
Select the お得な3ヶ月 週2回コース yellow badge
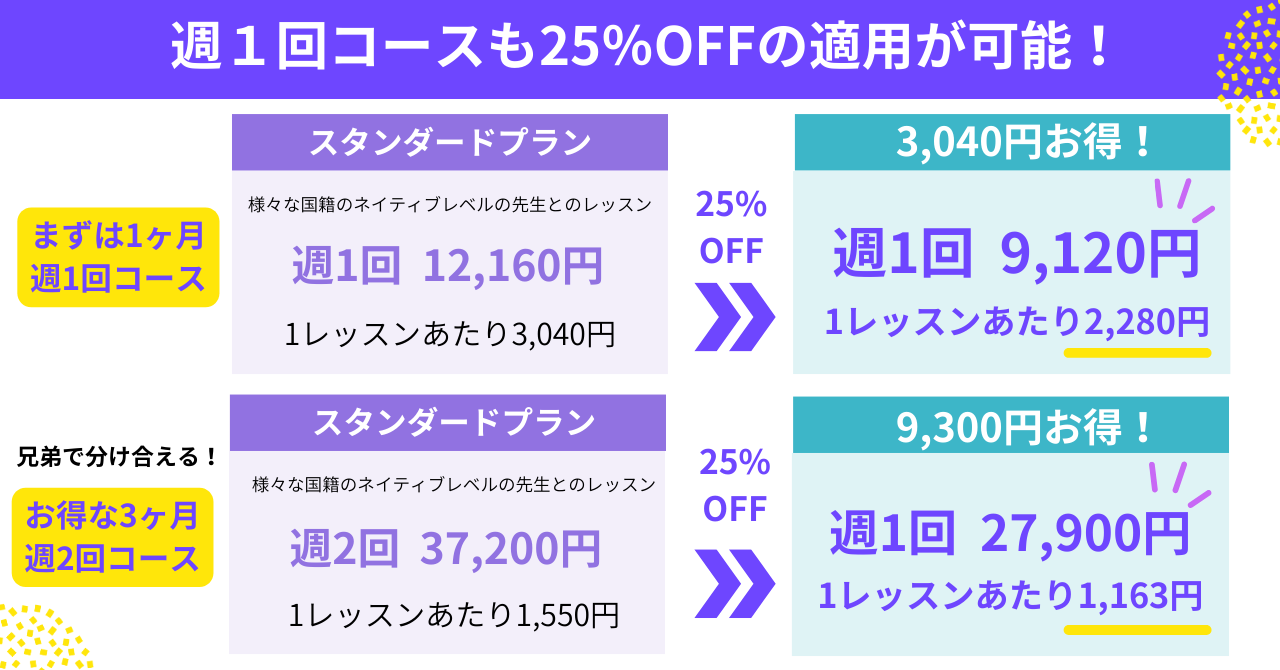click(x=112, y=537)
